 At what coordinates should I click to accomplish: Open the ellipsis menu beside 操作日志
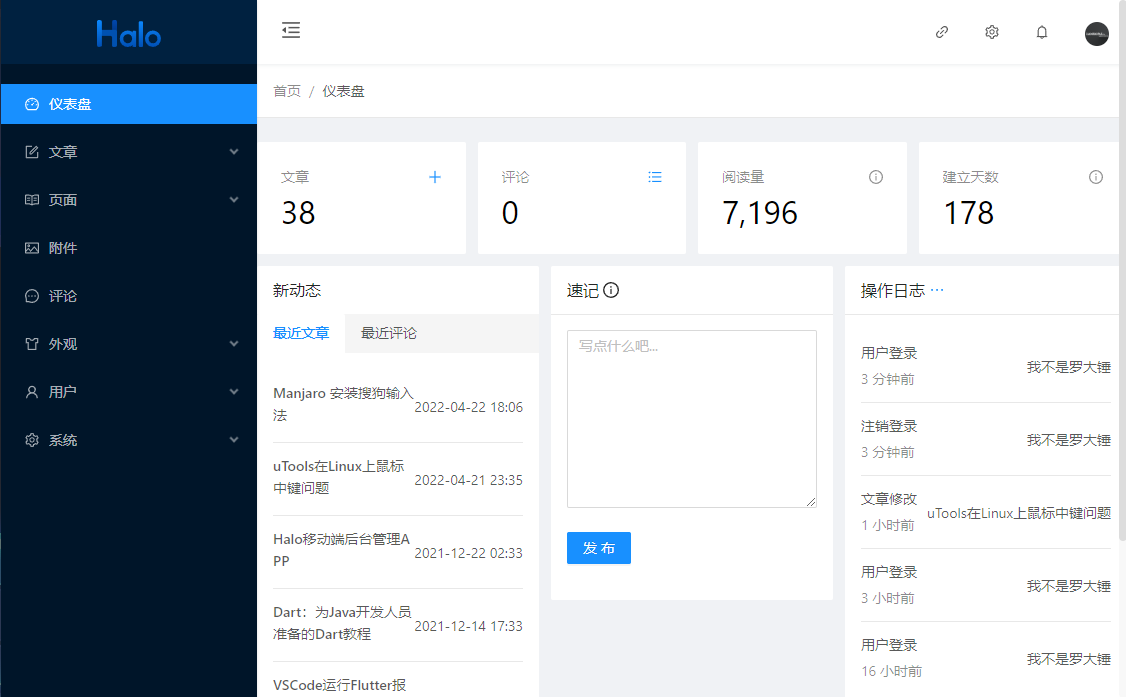937,290
